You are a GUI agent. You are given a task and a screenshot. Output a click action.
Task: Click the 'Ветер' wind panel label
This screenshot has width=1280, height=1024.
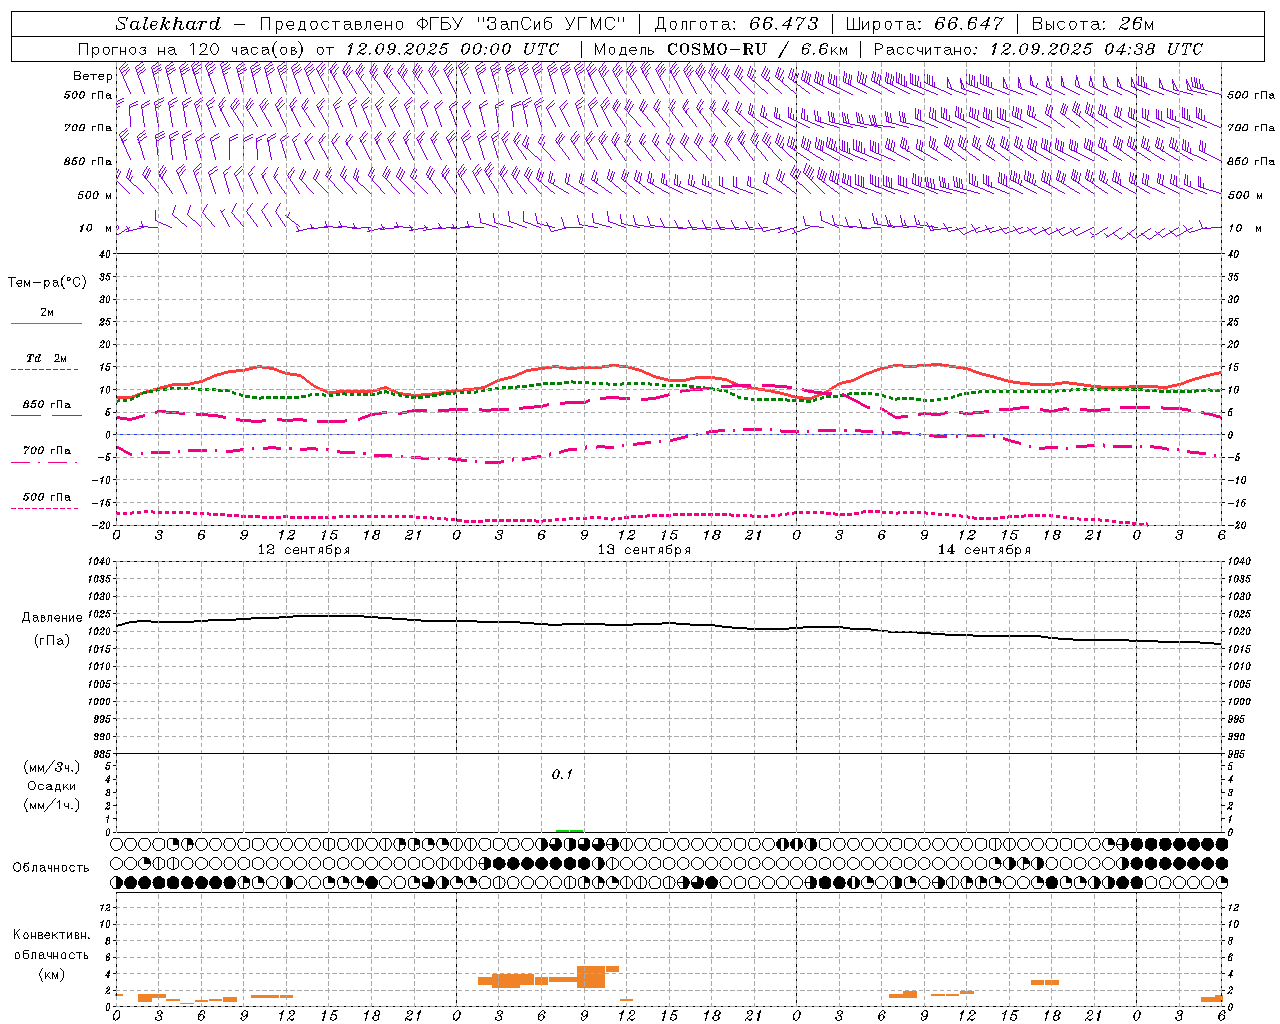pyautogui.click(x=92, y=76)
